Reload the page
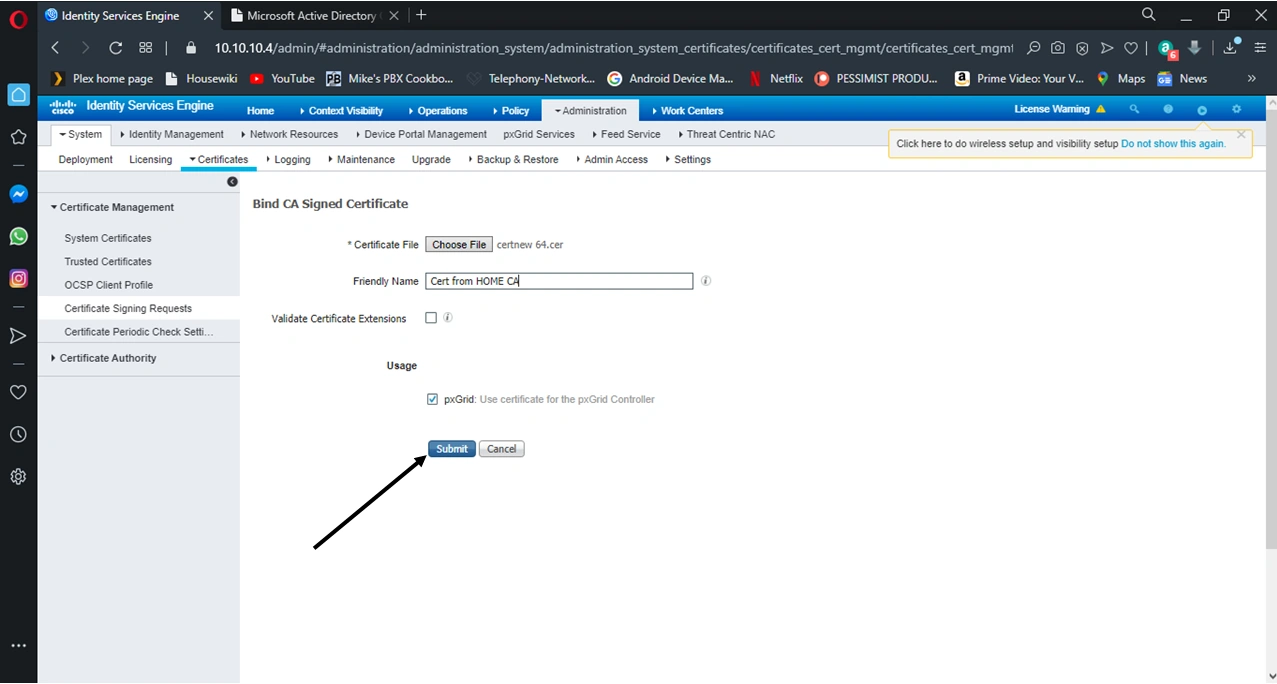Image resolution: width=1277 pixels, height=684 pixels. 115,47
